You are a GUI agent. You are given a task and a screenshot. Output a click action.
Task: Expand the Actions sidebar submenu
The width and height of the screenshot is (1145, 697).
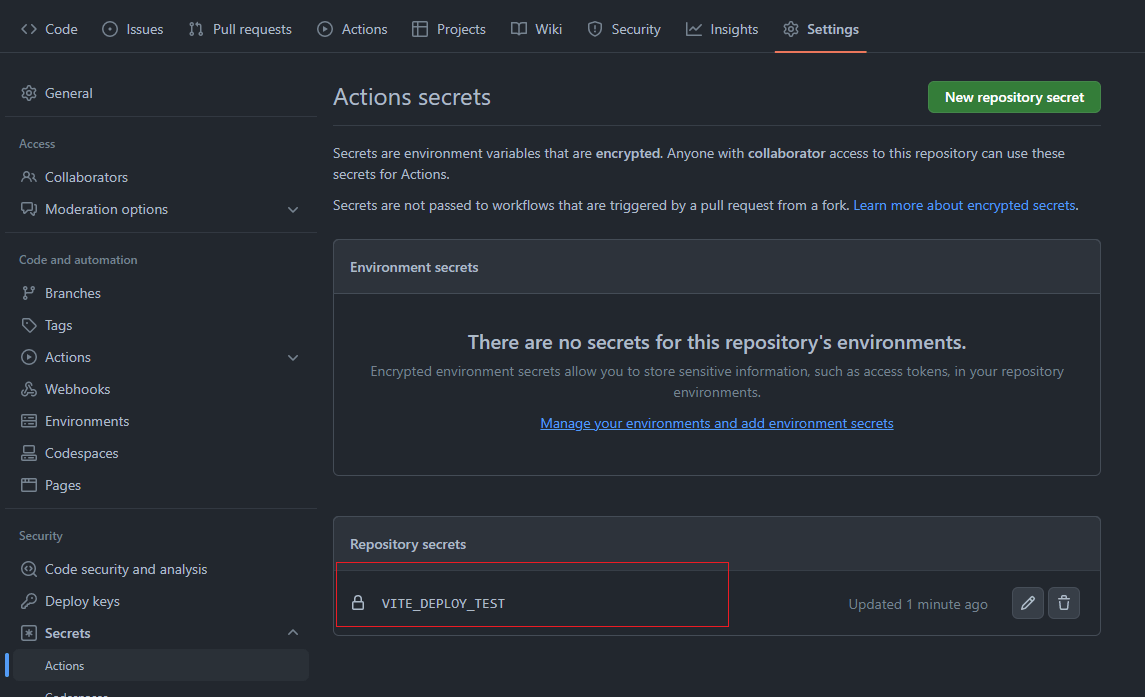[293, 357]
